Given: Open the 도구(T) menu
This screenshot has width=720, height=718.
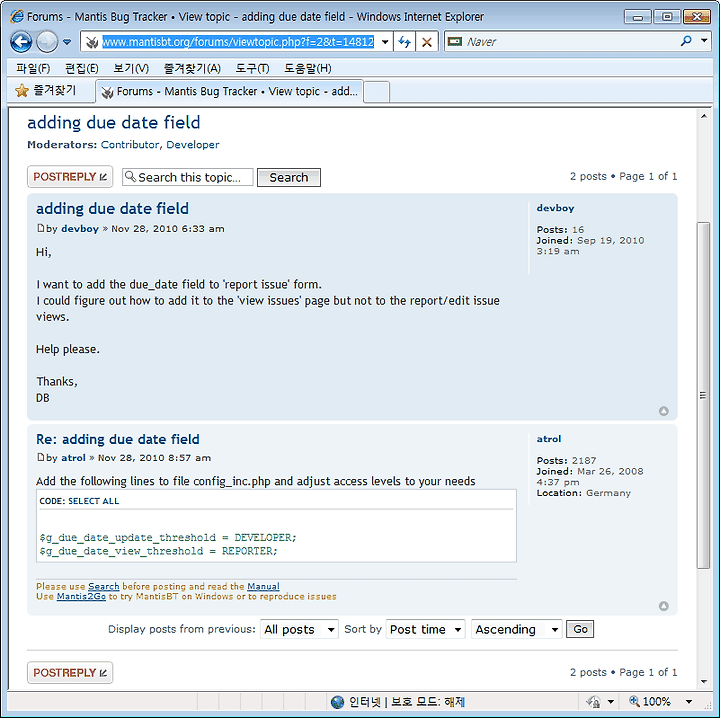Looking at the screenshot, I should (252, 68).
